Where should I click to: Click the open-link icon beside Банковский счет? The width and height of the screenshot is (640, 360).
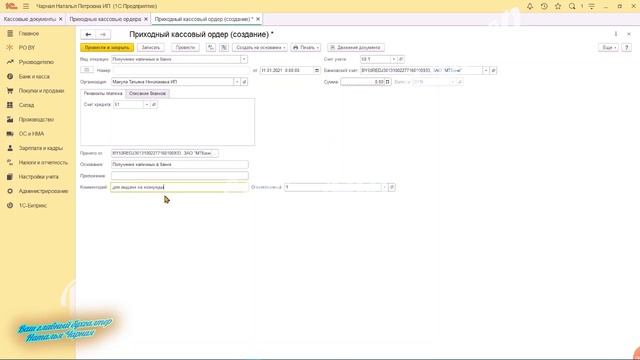493,71
